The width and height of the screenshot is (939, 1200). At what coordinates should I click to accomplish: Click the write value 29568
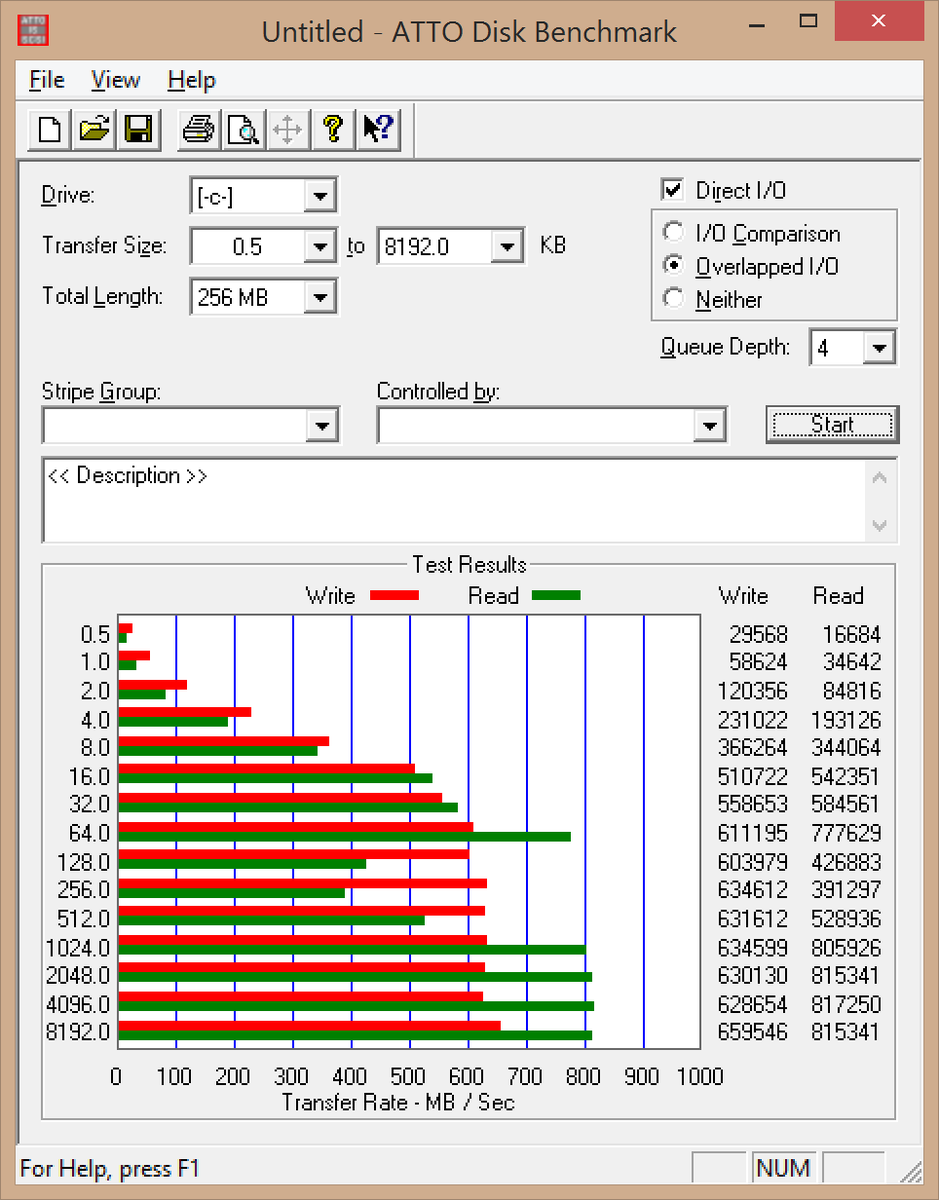coord(758,634)
